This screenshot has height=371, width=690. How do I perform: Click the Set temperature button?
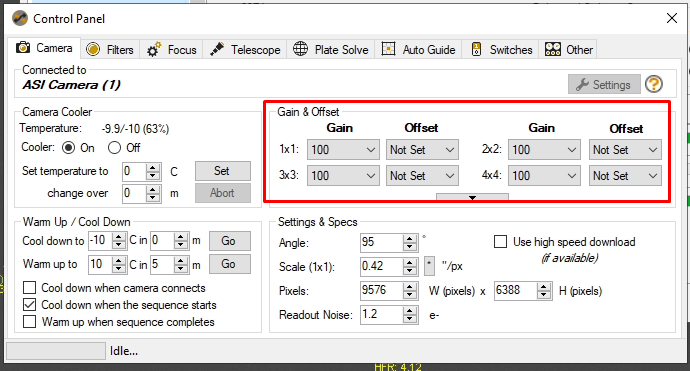[x=223, y=171]
